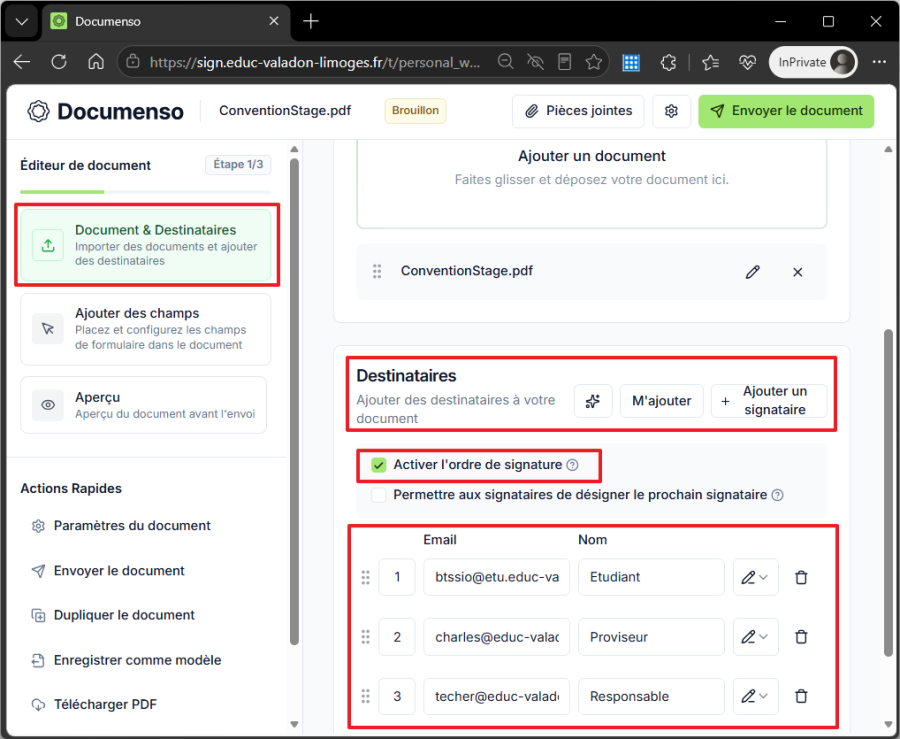Open the role dropdown for Proviseur recipient
This screenshot has height=739, width=900.
[755, 637]
